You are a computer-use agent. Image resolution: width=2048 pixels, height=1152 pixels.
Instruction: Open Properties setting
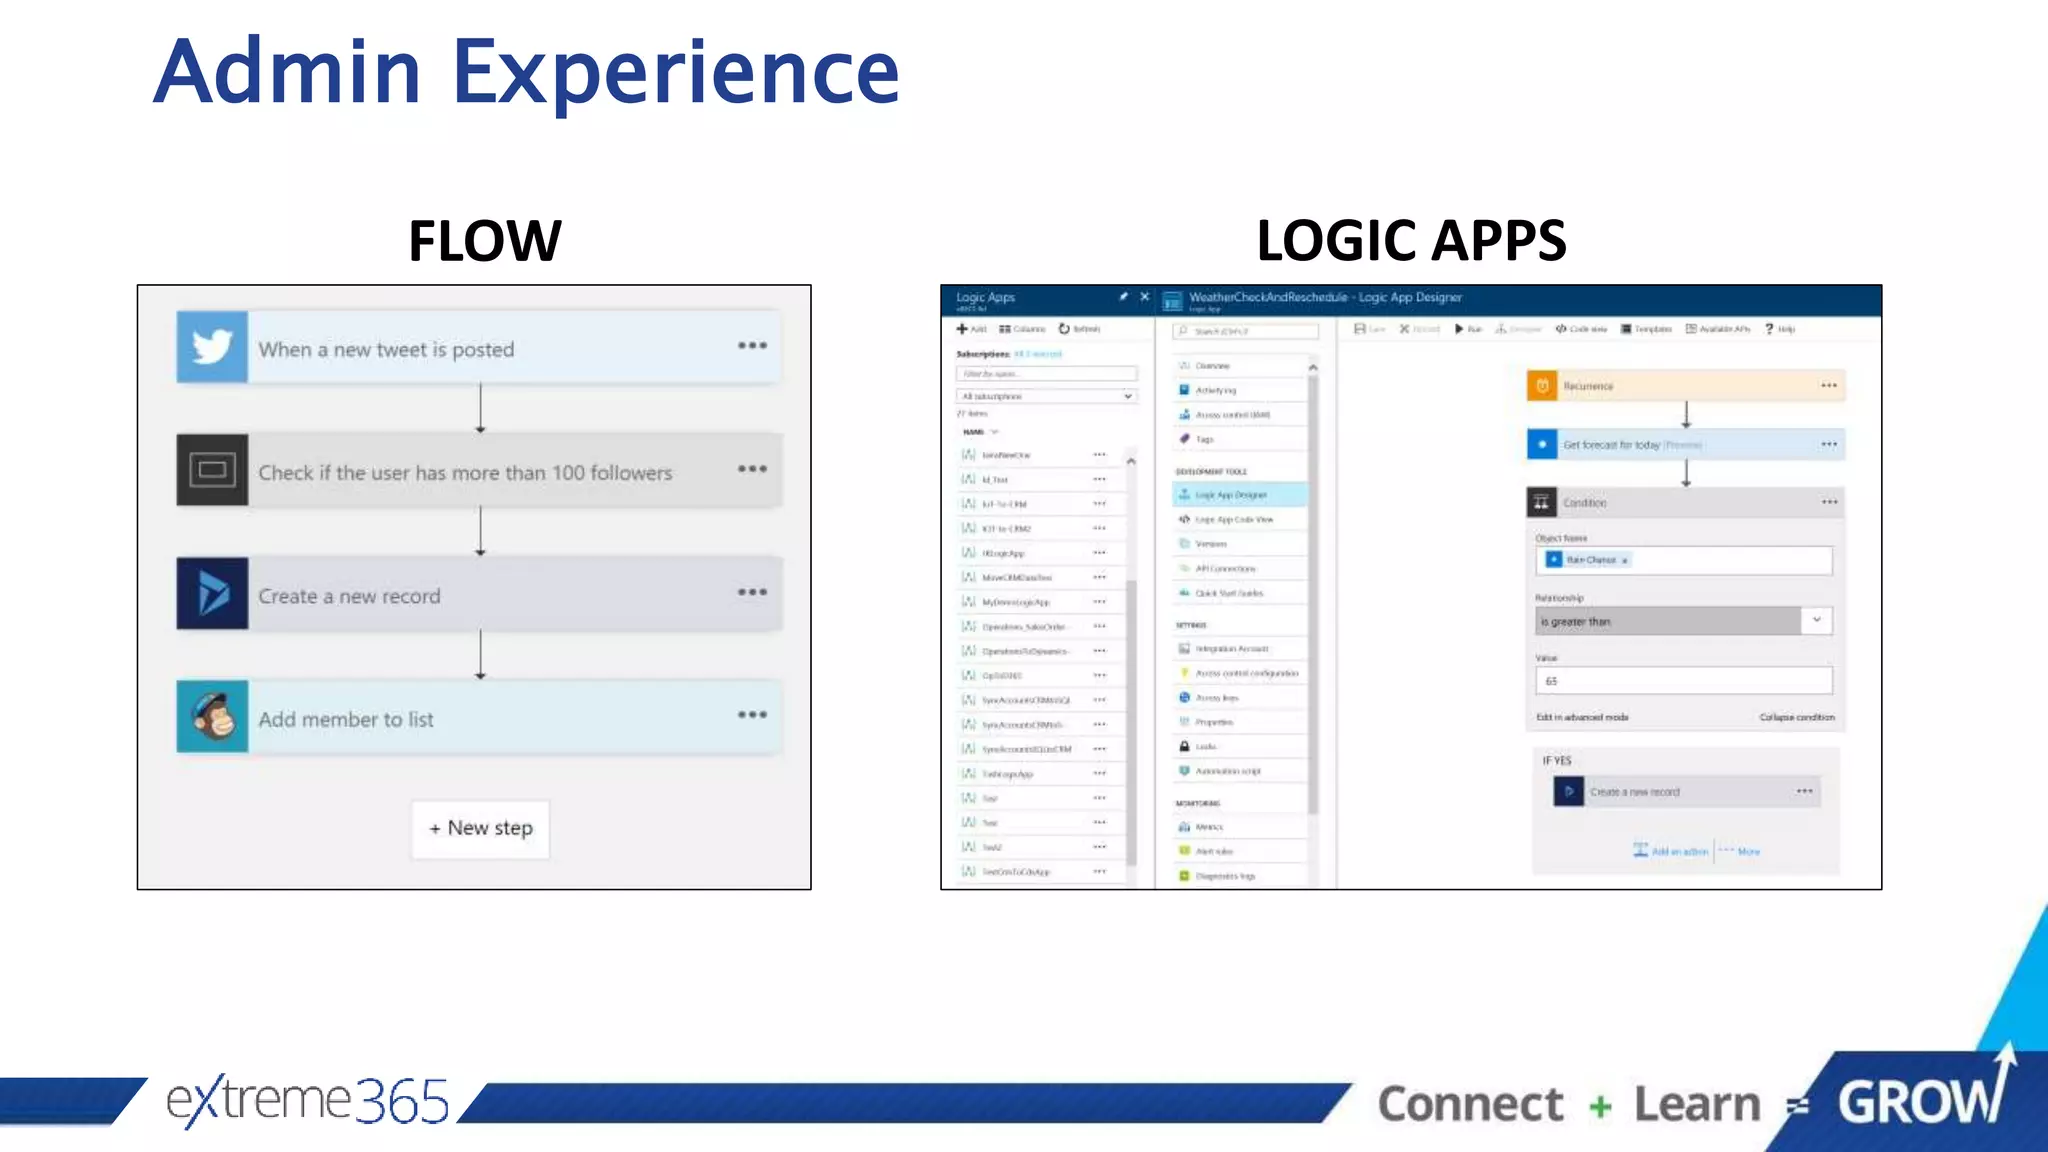pos(1240,722)
